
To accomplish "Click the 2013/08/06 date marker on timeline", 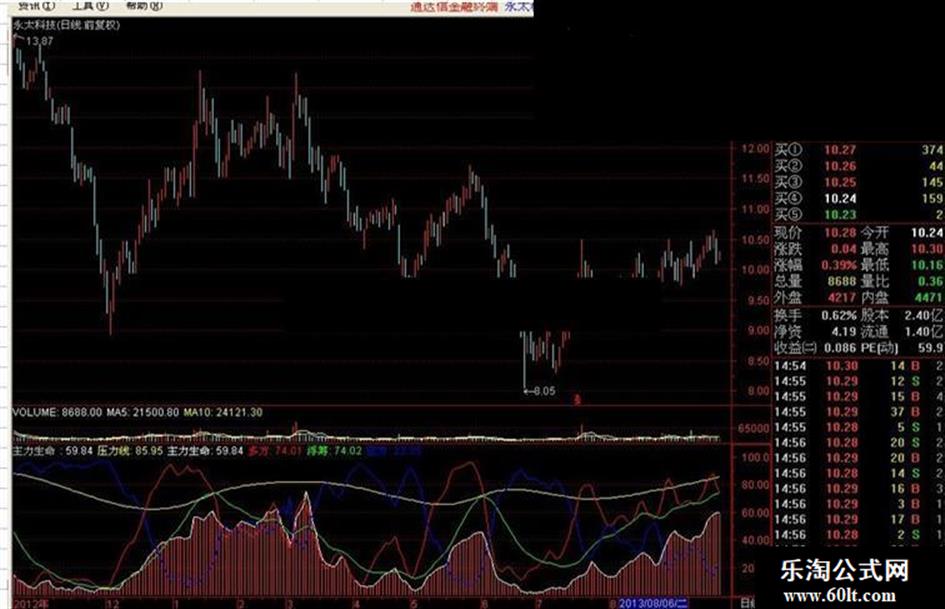I will click(653, 603).
